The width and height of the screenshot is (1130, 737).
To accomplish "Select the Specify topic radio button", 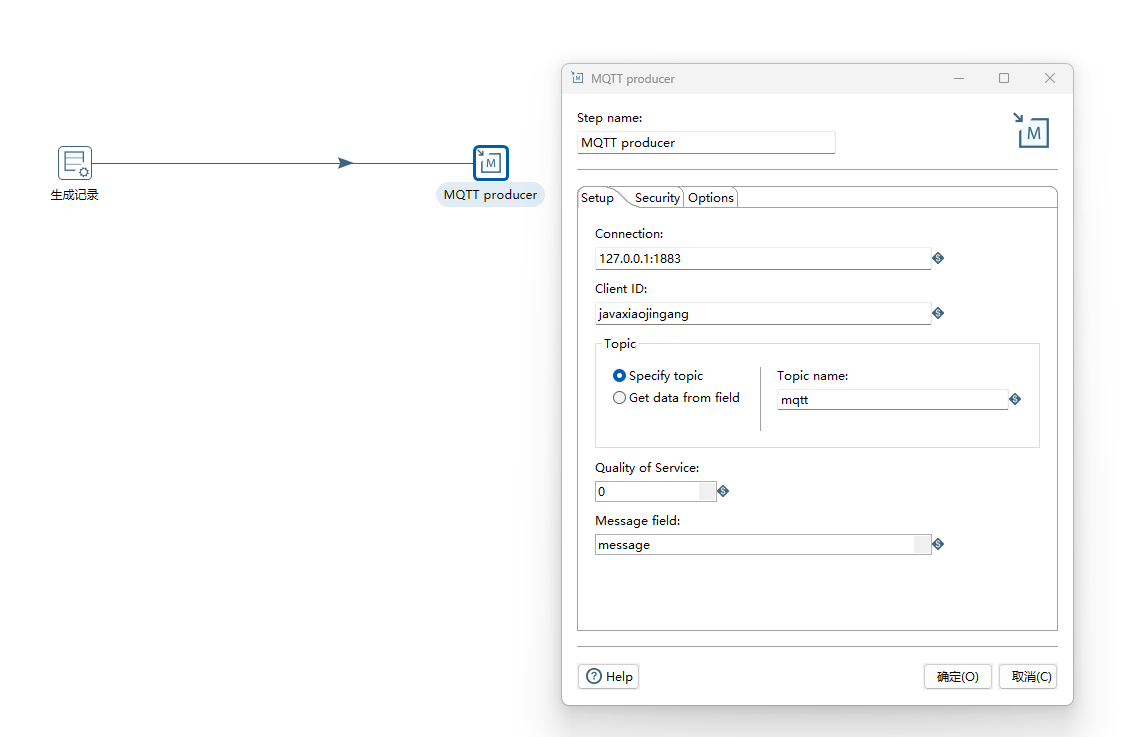I will (620, 376).
